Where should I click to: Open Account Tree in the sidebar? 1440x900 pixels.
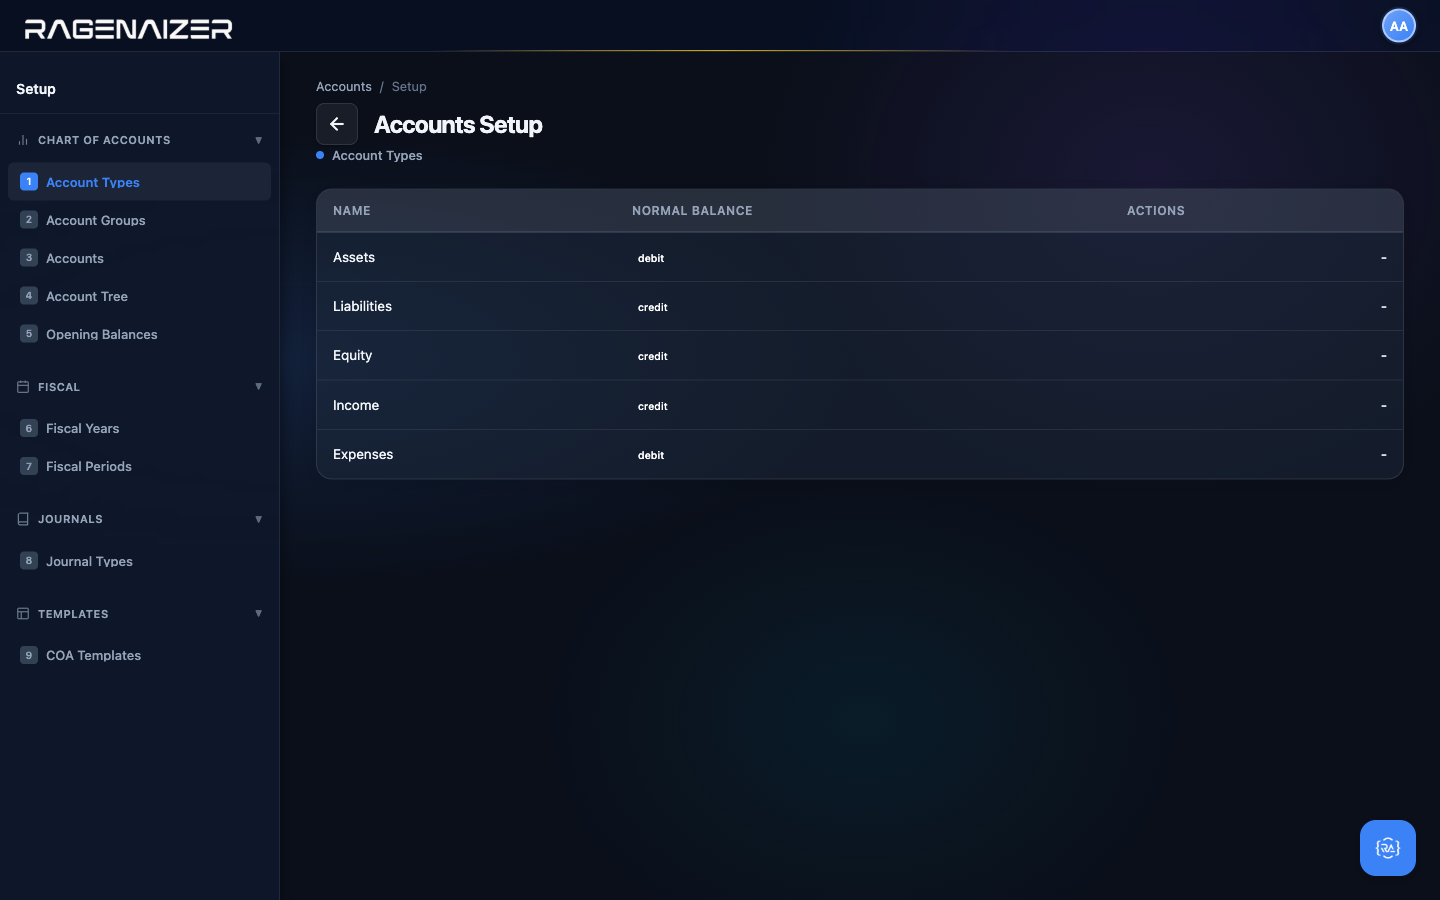click(139, 296)
